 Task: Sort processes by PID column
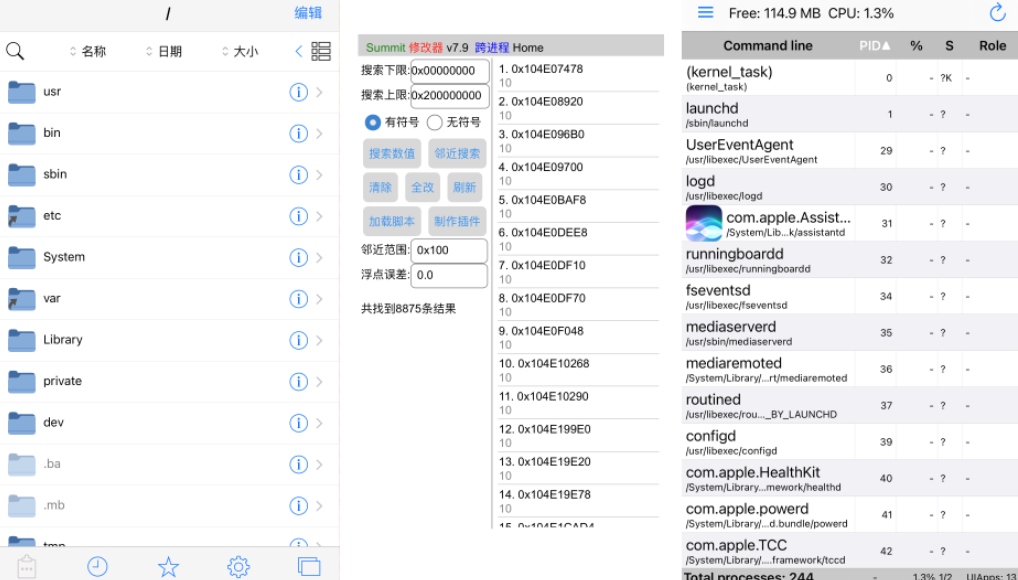tap(875, 45)
